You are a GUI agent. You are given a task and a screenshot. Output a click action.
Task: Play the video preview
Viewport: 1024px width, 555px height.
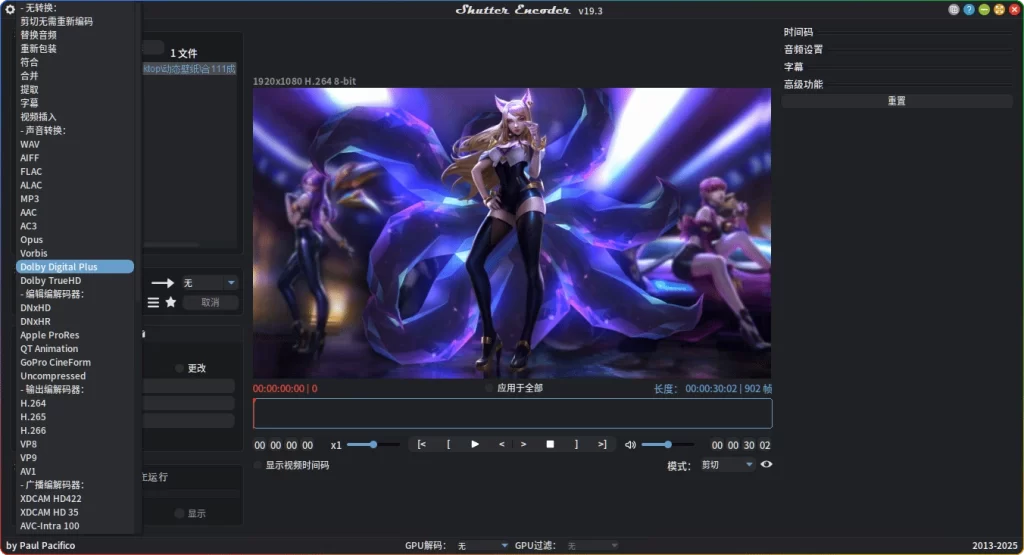[475, 444]
